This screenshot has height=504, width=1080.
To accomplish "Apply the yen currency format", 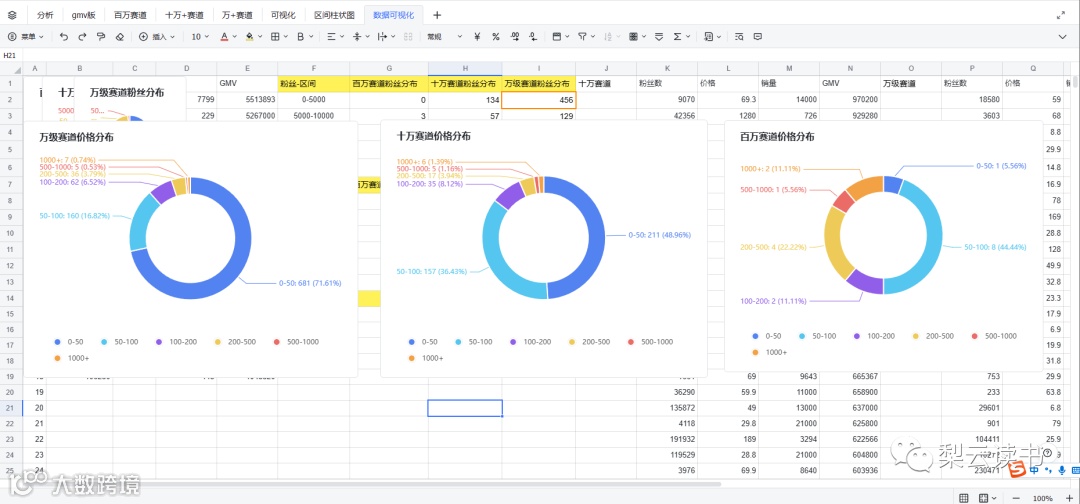I will click(477, 36).
